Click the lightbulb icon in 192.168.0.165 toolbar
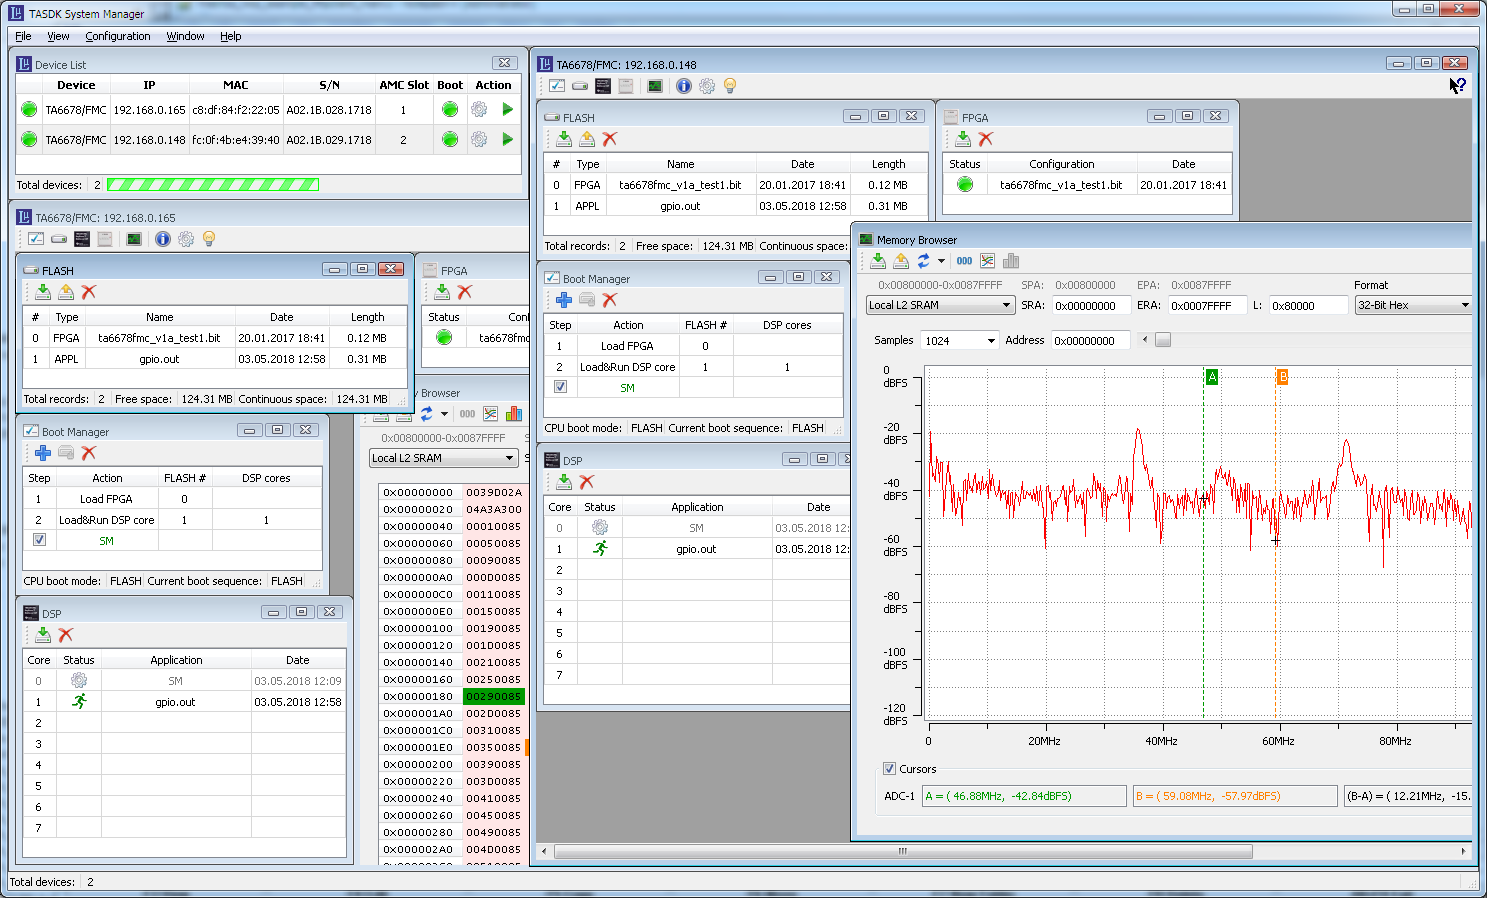1487x898 pixels. coord(209,239)
